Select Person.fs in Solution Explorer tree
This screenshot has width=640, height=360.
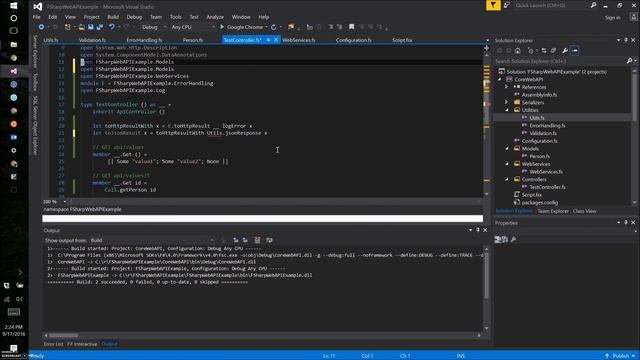click(539, 156)
